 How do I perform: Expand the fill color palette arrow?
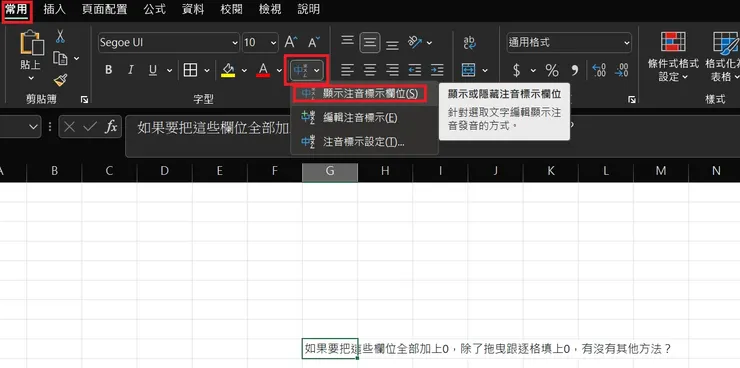tap(244, 71)
